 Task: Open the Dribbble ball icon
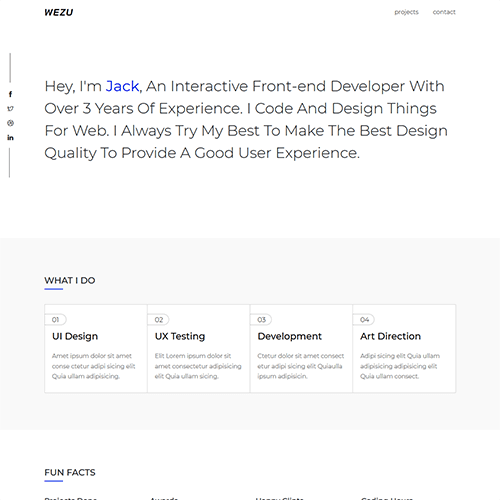click(10, 123)
